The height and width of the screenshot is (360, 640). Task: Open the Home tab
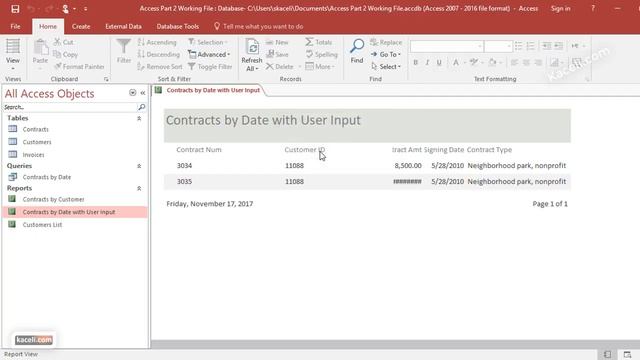tap(48, 27)
